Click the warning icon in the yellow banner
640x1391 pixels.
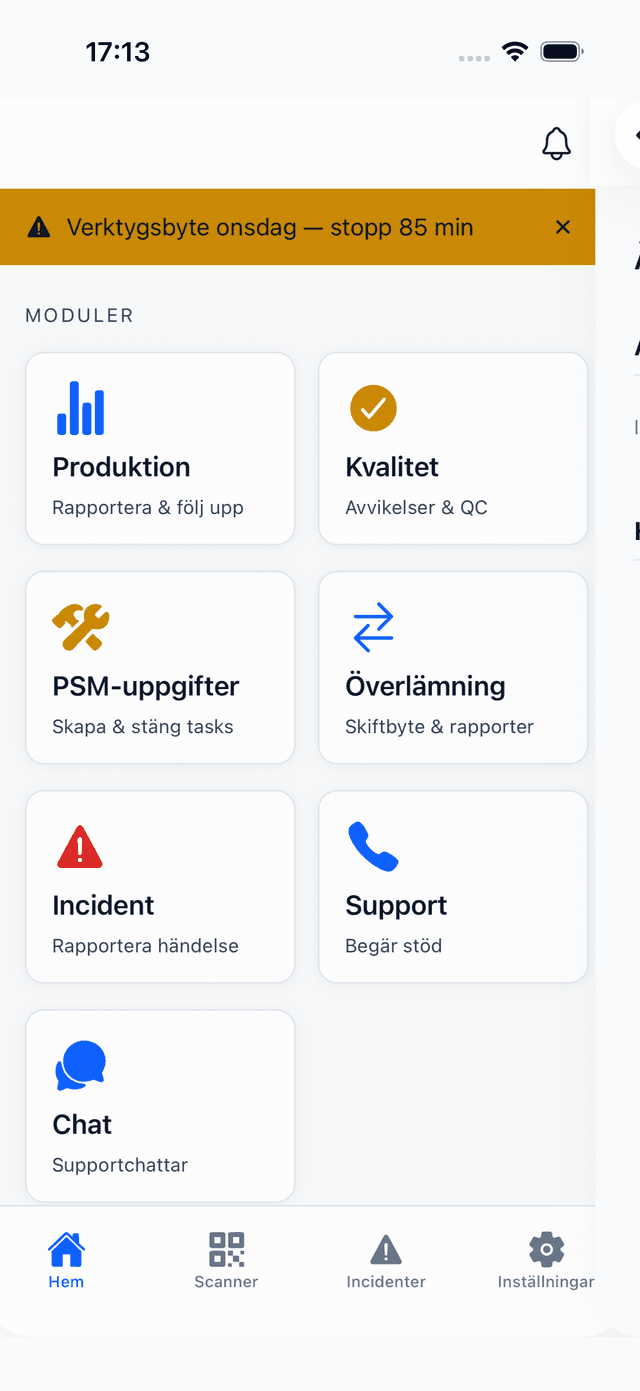[38, 227]
